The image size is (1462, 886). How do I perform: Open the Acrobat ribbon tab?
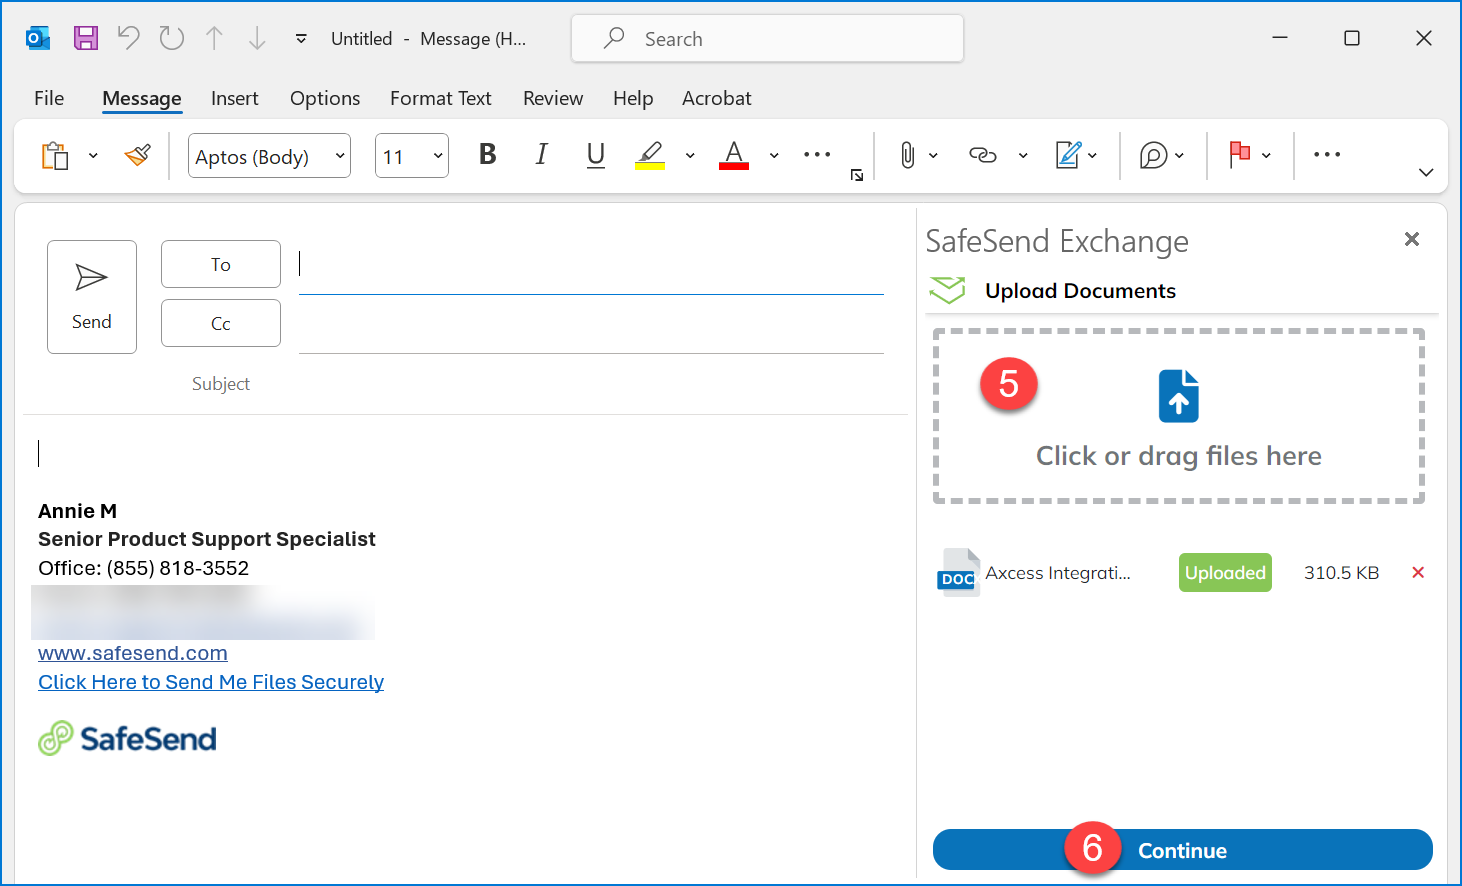coord(716,98)
